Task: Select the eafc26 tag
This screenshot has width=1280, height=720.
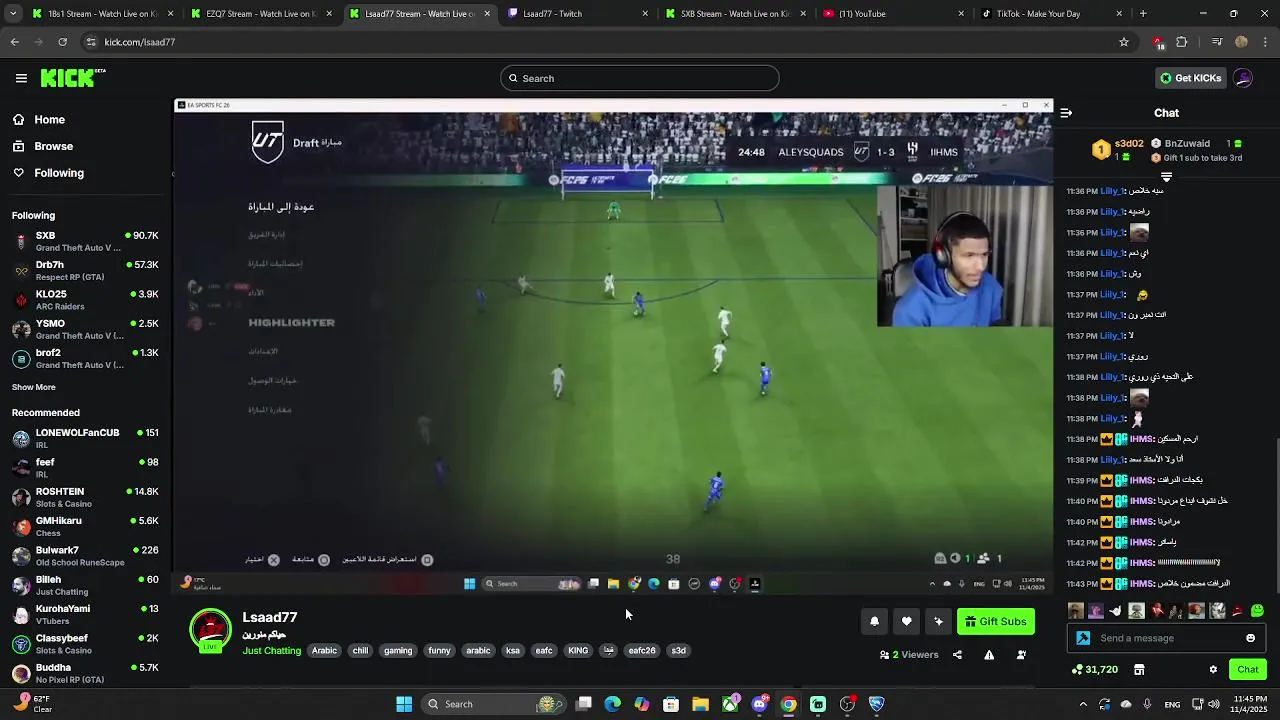Action: [x=642, y=650]
